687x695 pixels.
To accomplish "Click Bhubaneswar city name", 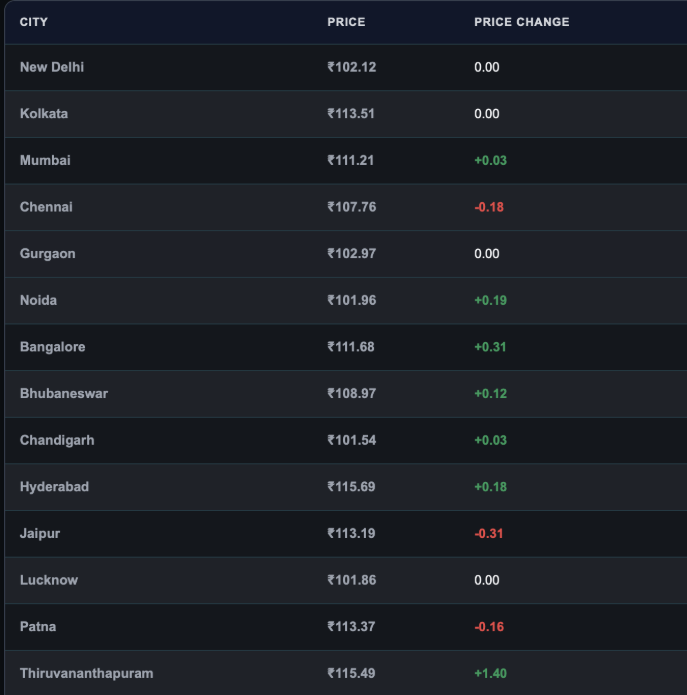I will pyautogui.click(x=64, y=394).
